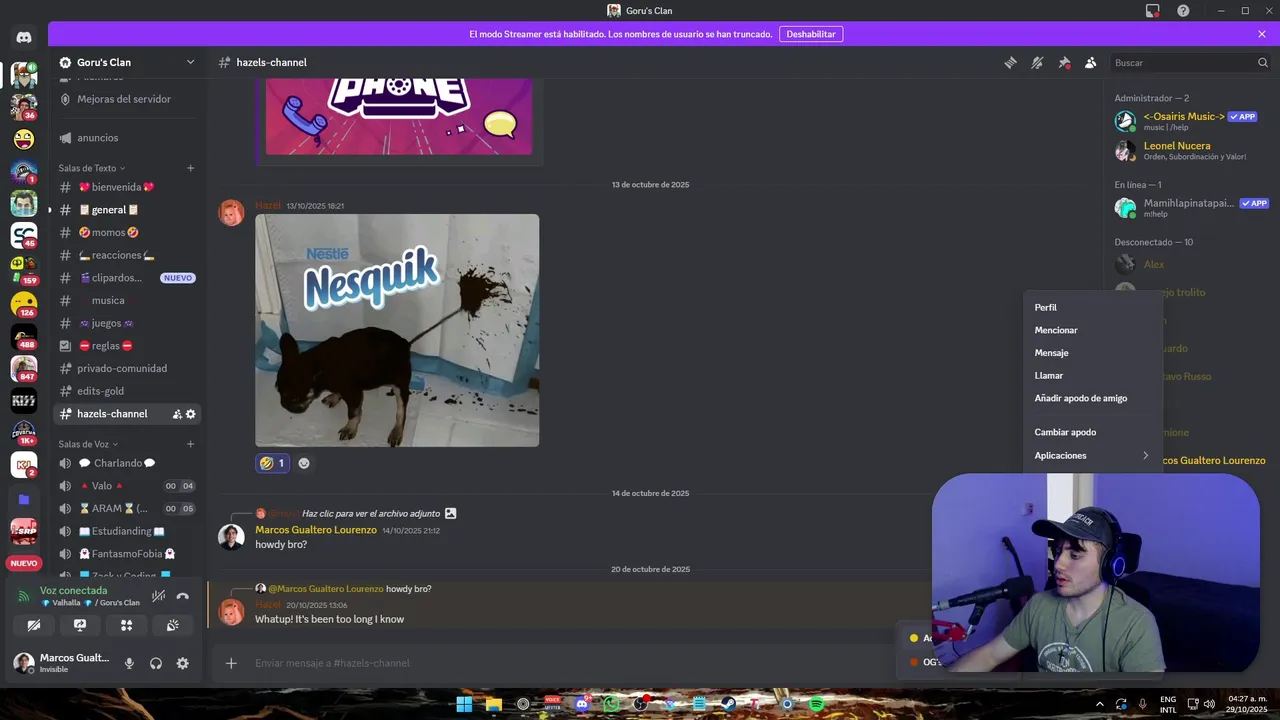This screenshot has width=1280, height=720.
Task: Open Mejoras del servidor
Action: (x=126, y=99)
